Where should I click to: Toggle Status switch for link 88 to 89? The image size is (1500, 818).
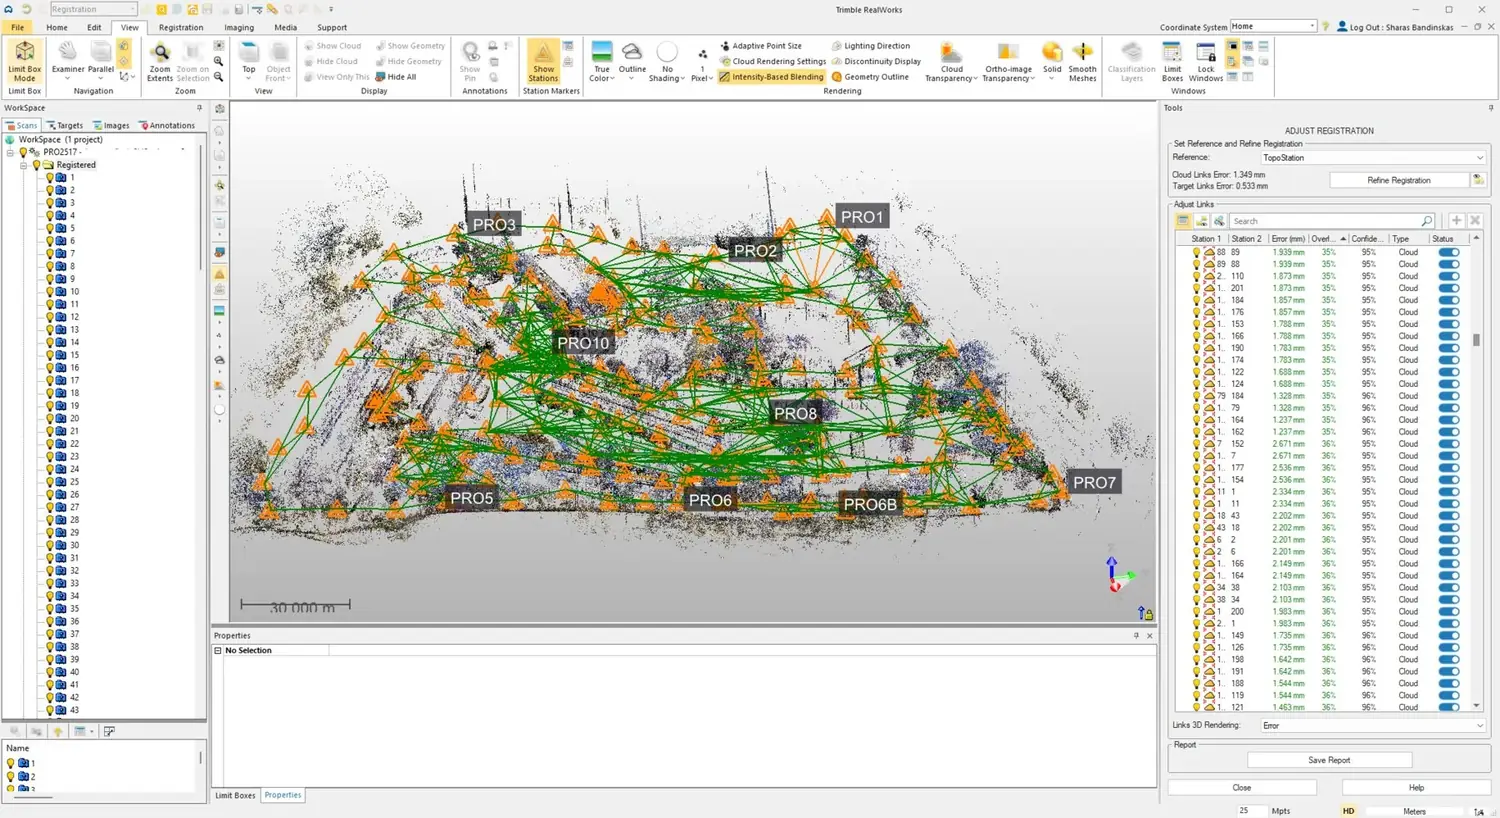(1448, 252)
